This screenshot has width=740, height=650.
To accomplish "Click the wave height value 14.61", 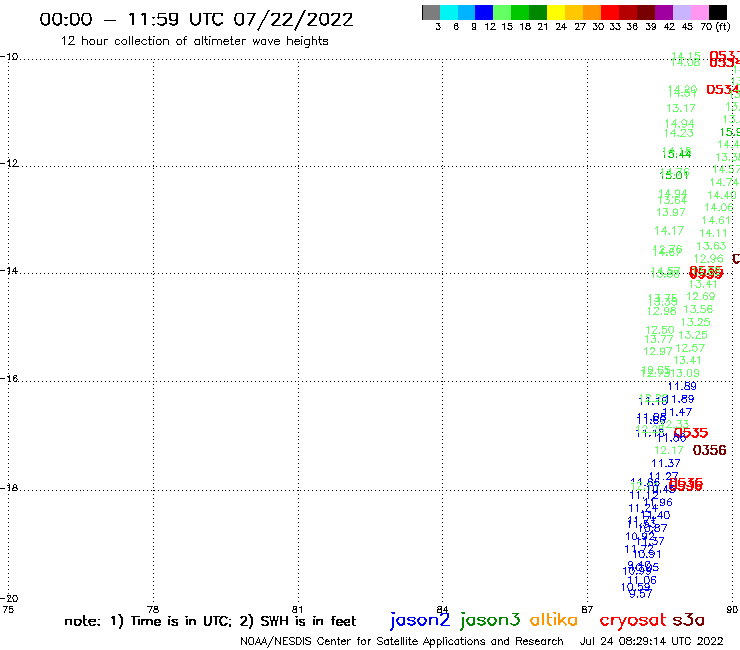I will (x=716, y=220).
